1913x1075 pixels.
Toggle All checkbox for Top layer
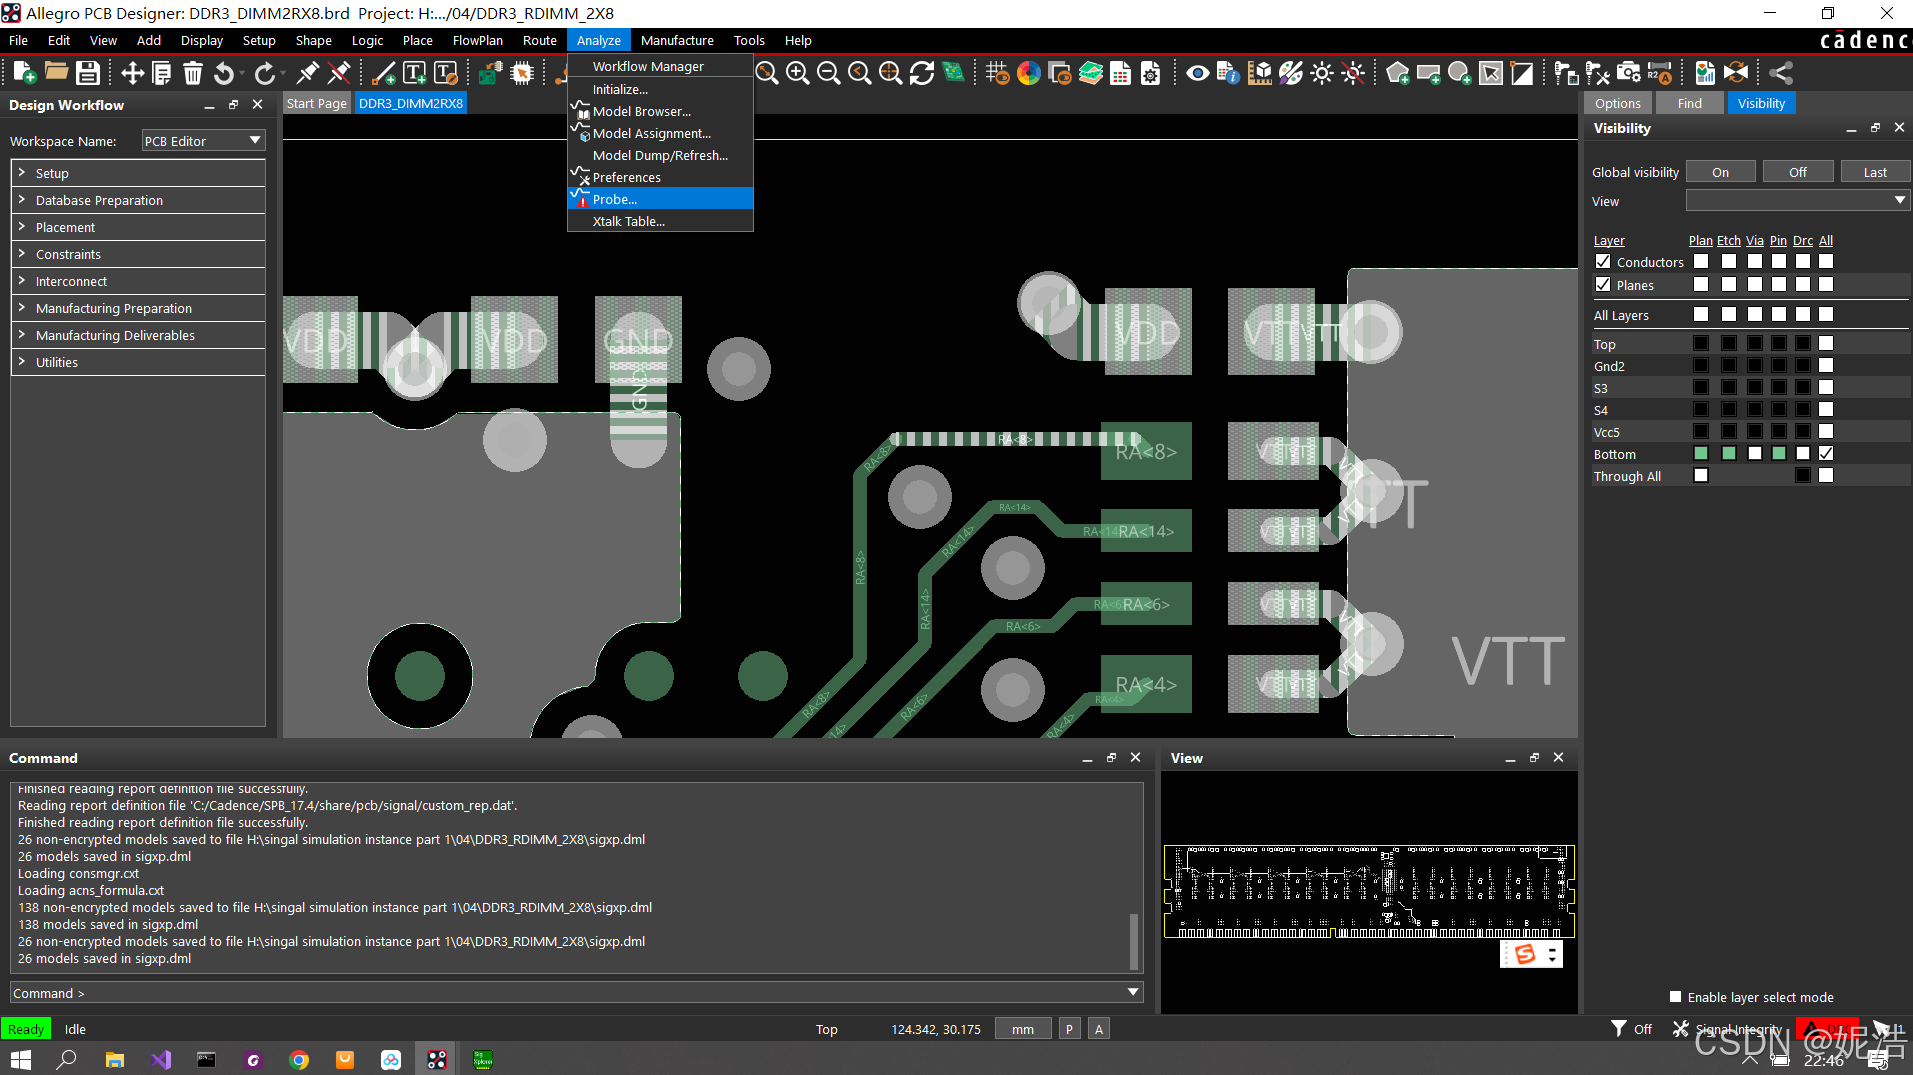[x=1826, y=344]
